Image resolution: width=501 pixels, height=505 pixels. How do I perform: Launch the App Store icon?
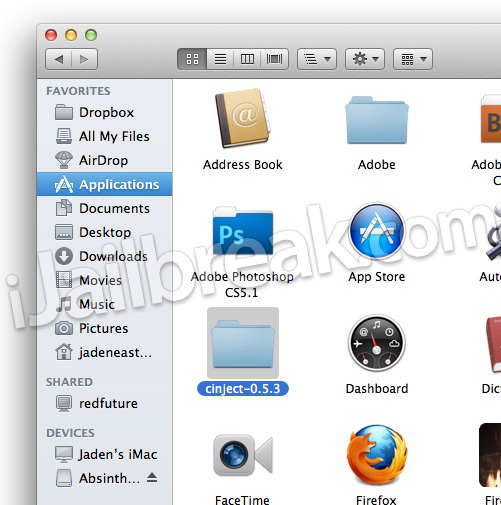point(377,231)
